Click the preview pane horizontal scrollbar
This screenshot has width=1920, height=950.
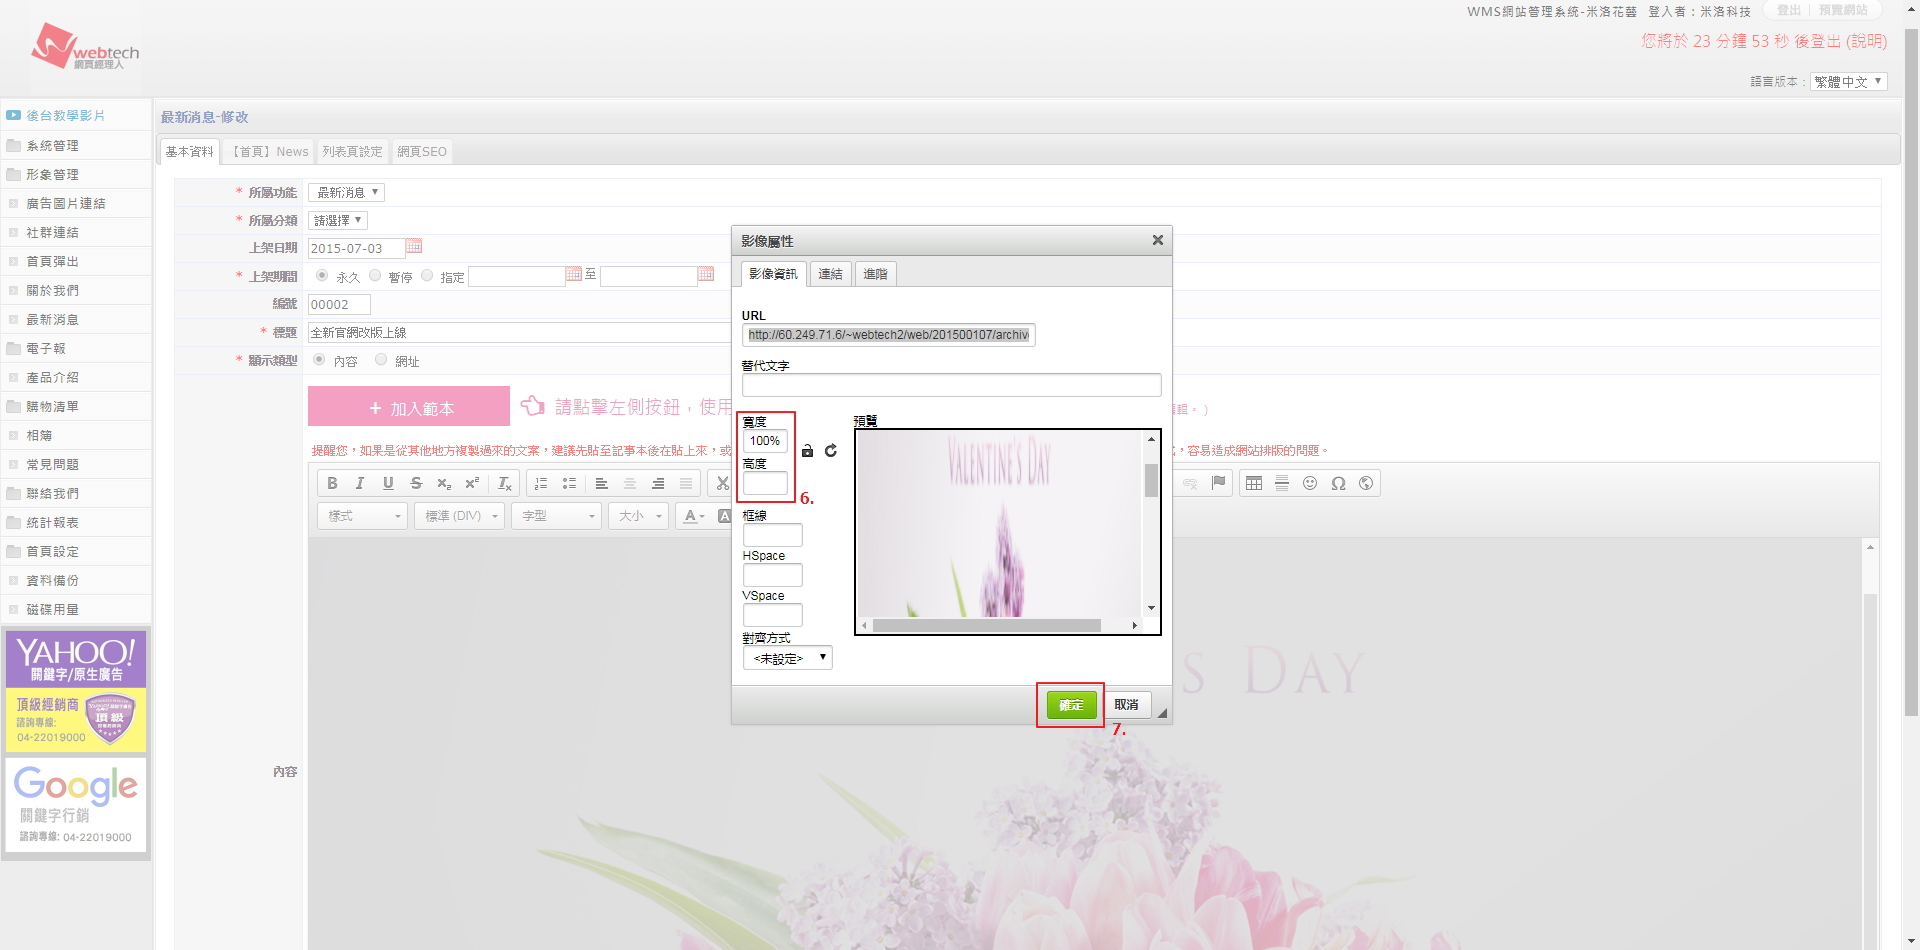986,626
